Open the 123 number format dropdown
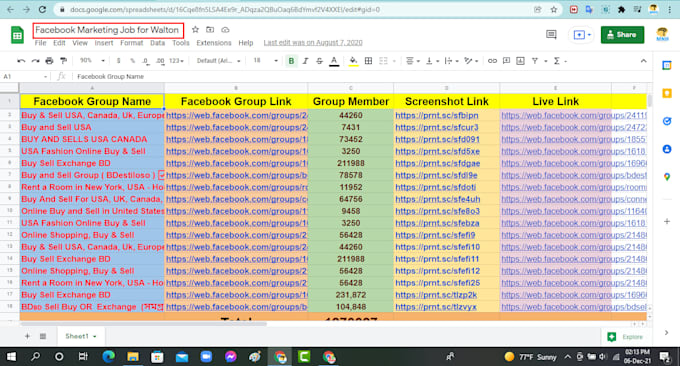This screenshot has height=366, width=680. [177, 61]
